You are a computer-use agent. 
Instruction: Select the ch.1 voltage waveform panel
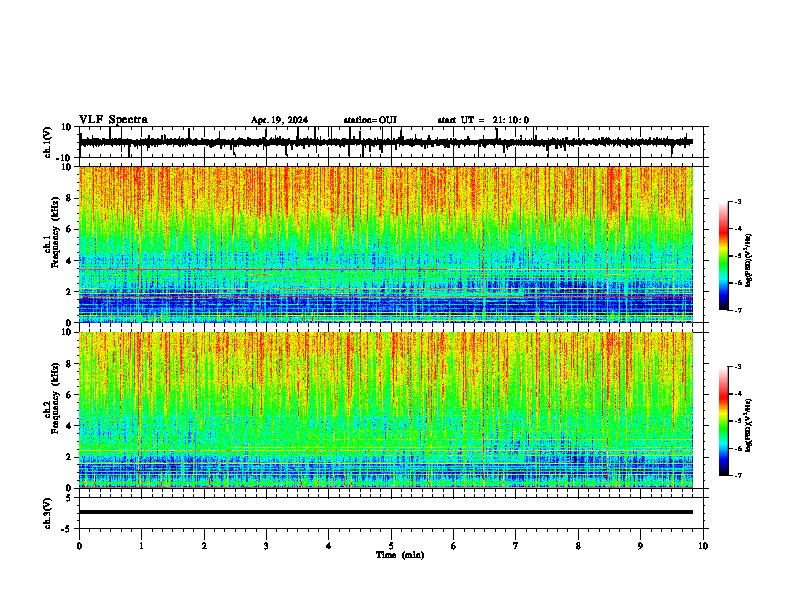[x=393, y=142]
